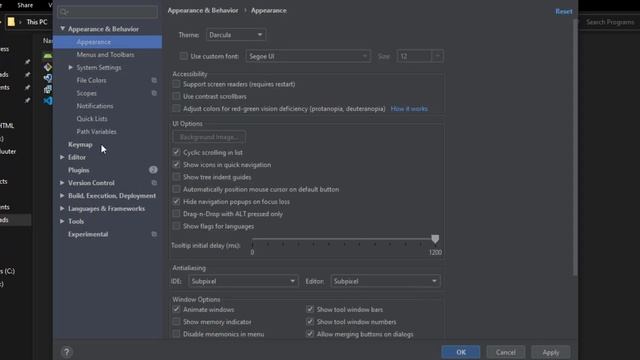Click the project-level icon beside Scopes
Screen dimensions: 640x360
[x=154, y=93]
